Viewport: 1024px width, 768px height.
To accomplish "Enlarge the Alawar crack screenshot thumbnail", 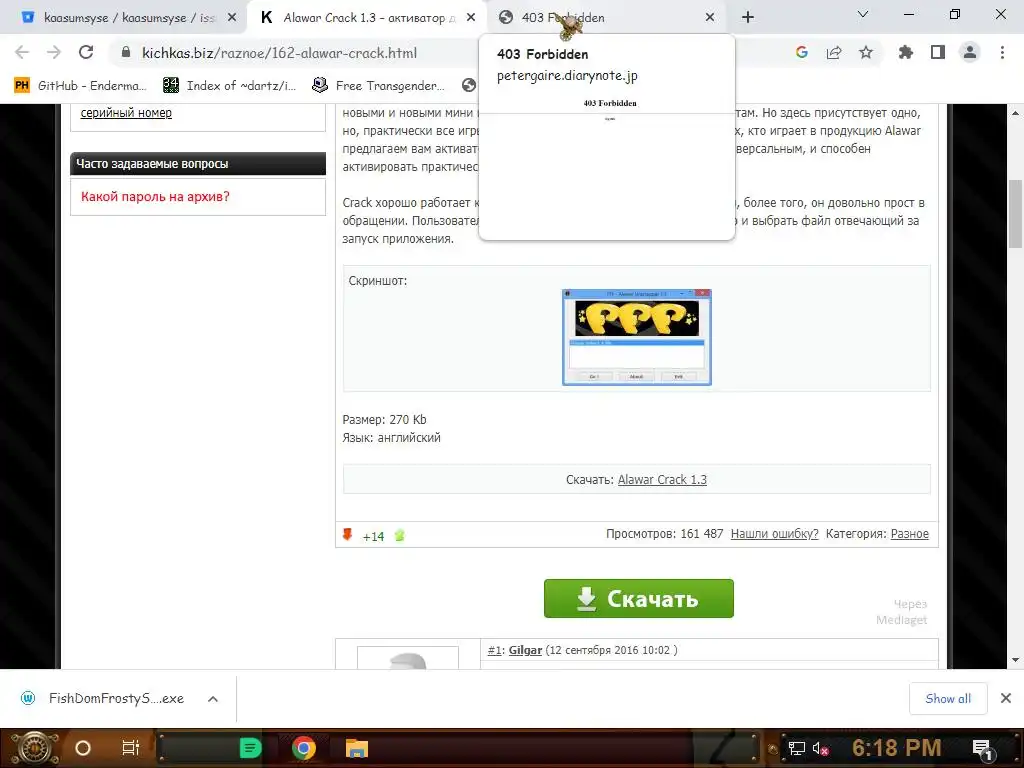I will (637, 337).
